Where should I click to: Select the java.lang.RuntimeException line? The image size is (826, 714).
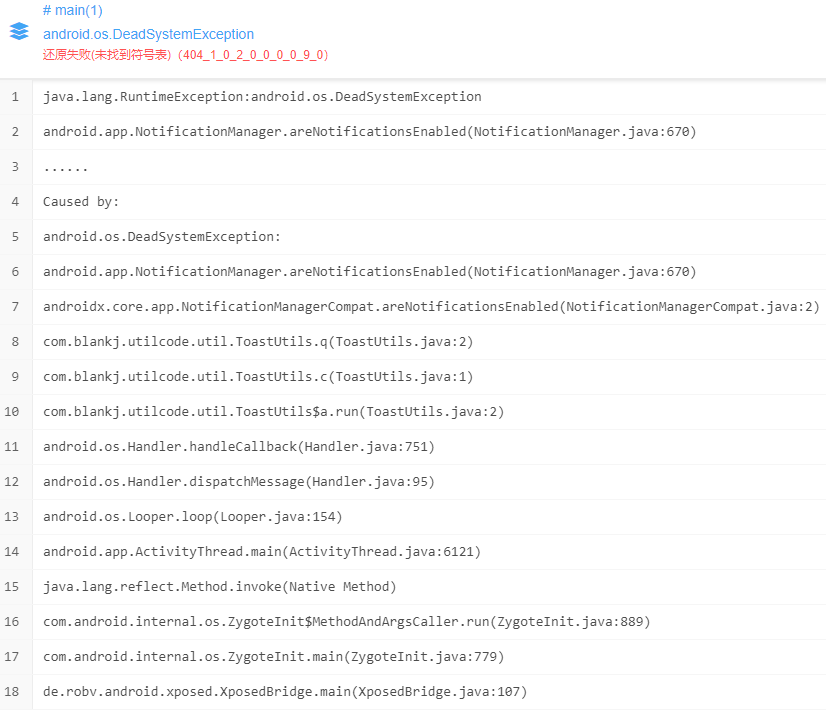[260, 96]
